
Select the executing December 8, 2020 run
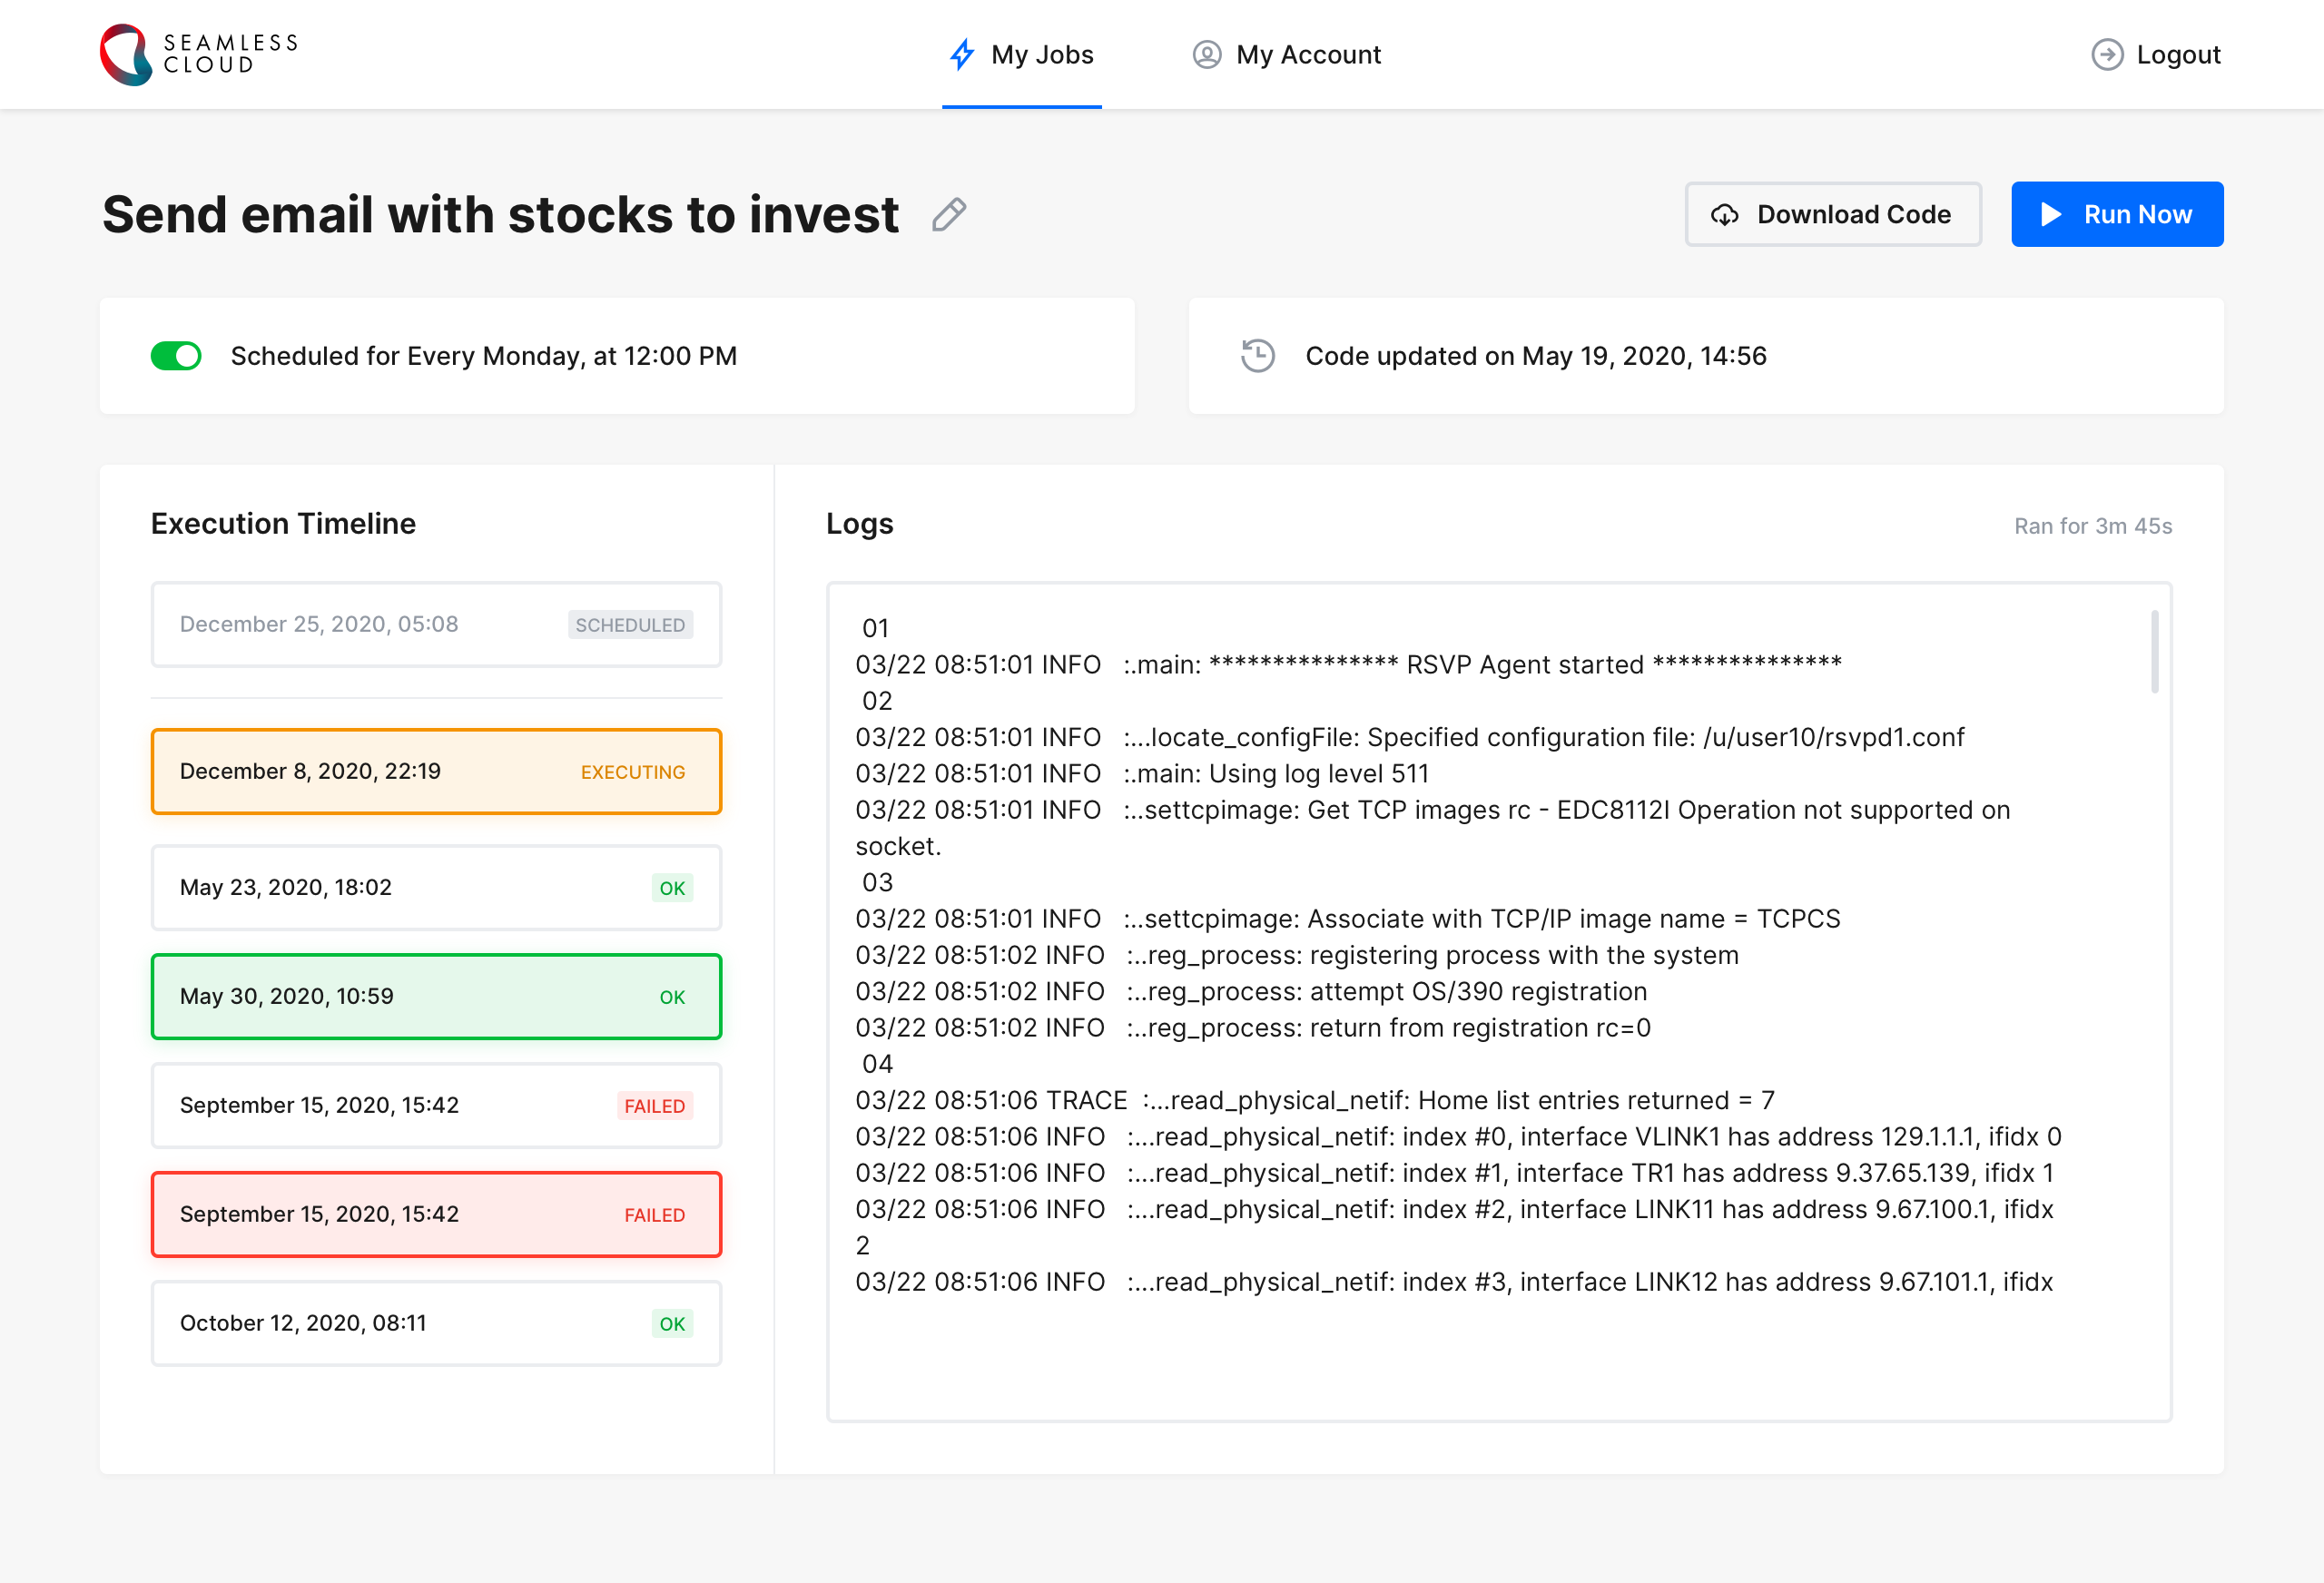point(436,771)
